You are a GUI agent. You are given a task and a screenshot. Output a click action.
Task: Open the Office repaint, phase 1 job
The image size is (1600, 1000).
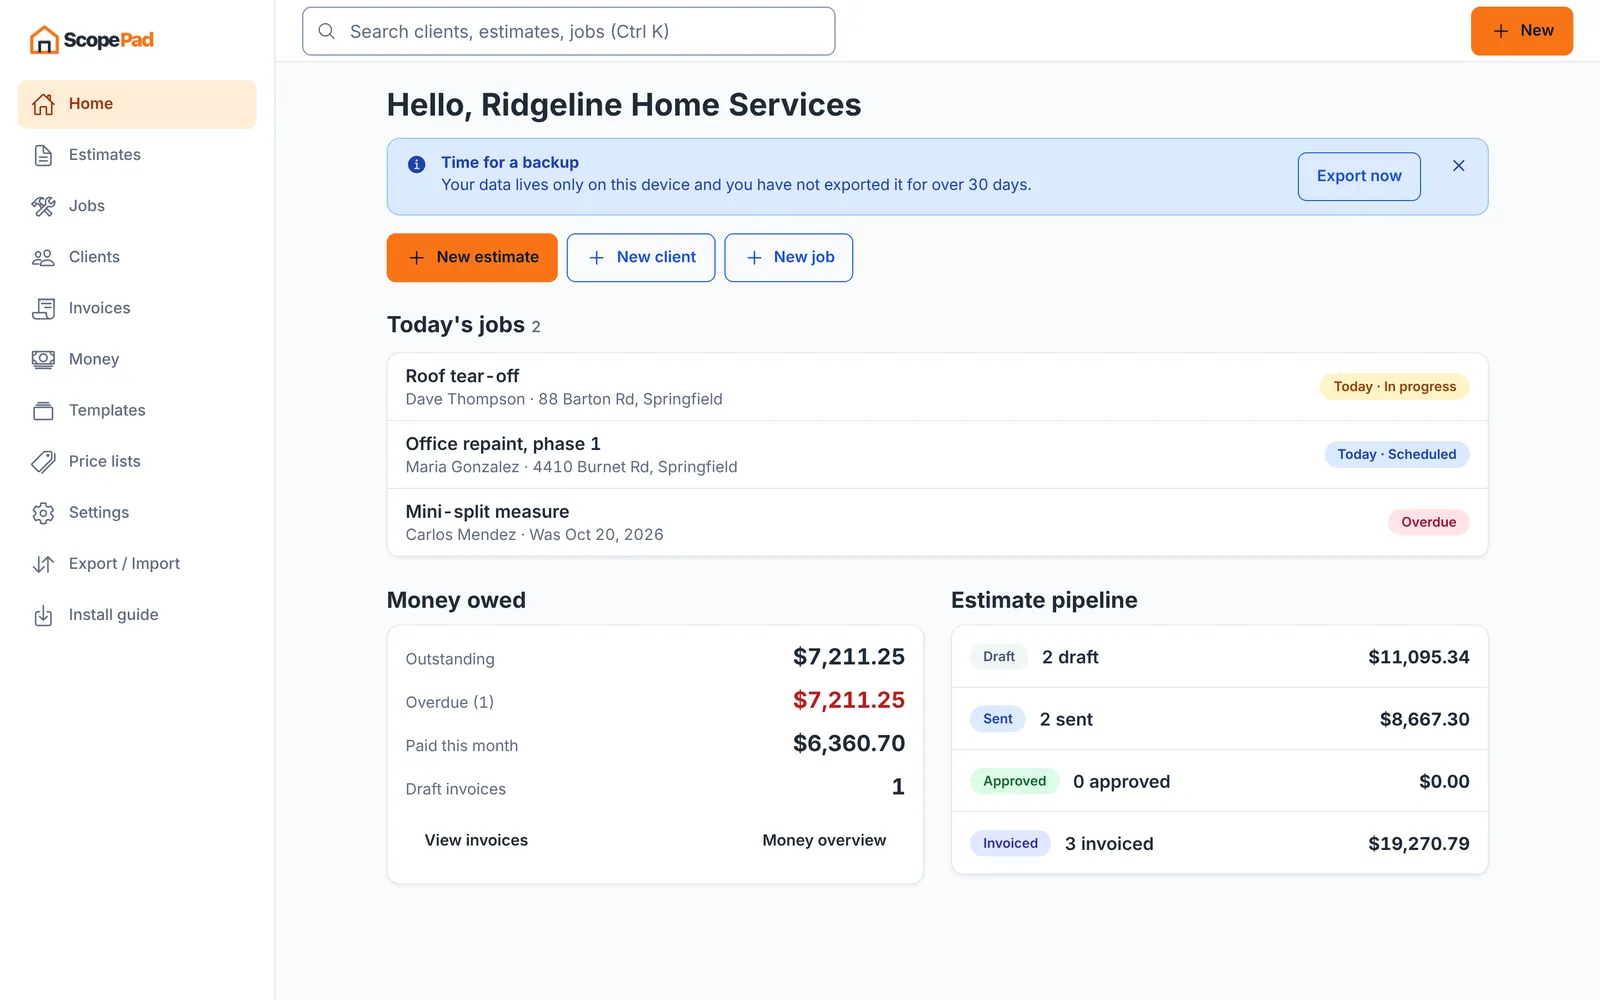click(x=938, y=455)
